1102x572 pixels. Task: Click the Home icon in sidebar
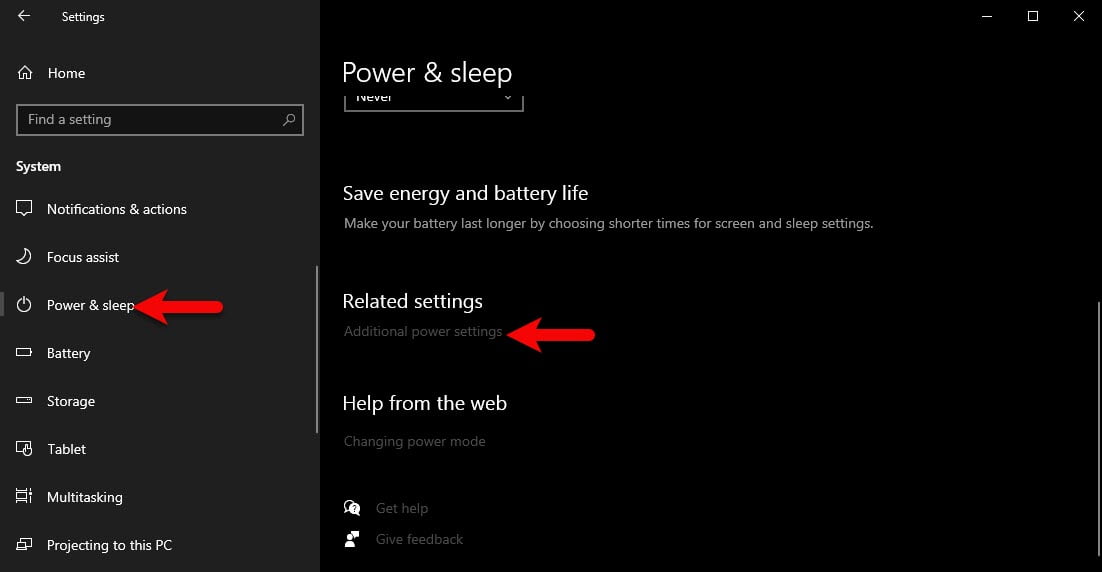(x=25, y=72)
